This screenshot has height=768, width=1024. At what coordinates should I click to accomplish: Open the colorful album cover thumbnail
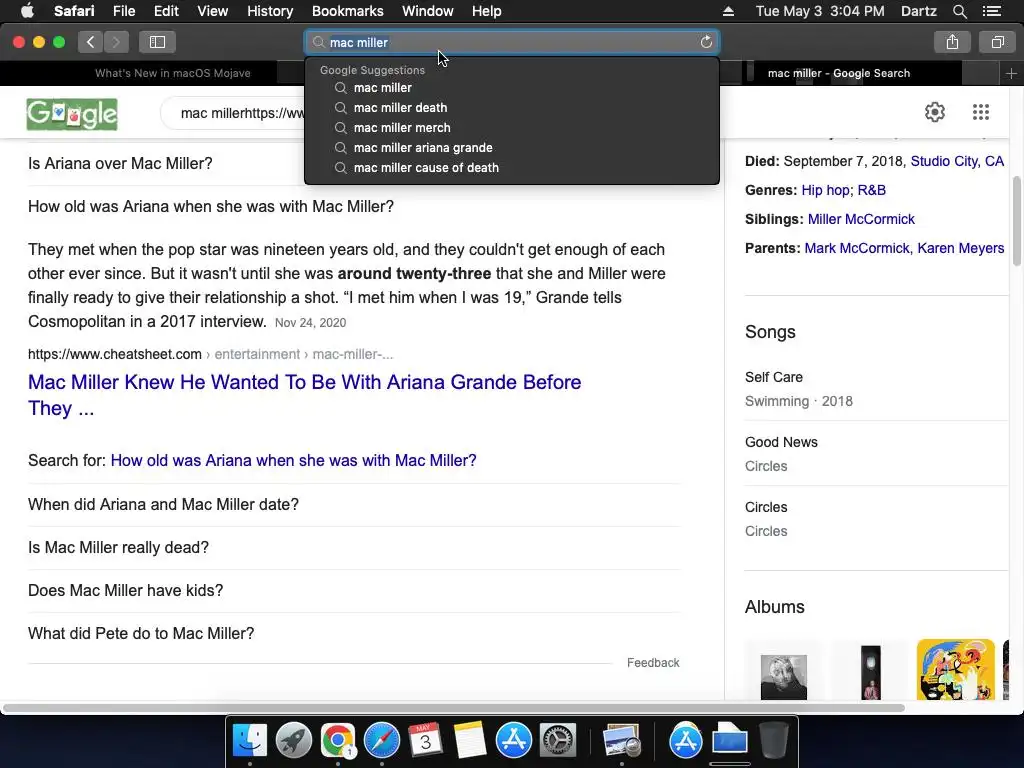(x=955, y=669)
